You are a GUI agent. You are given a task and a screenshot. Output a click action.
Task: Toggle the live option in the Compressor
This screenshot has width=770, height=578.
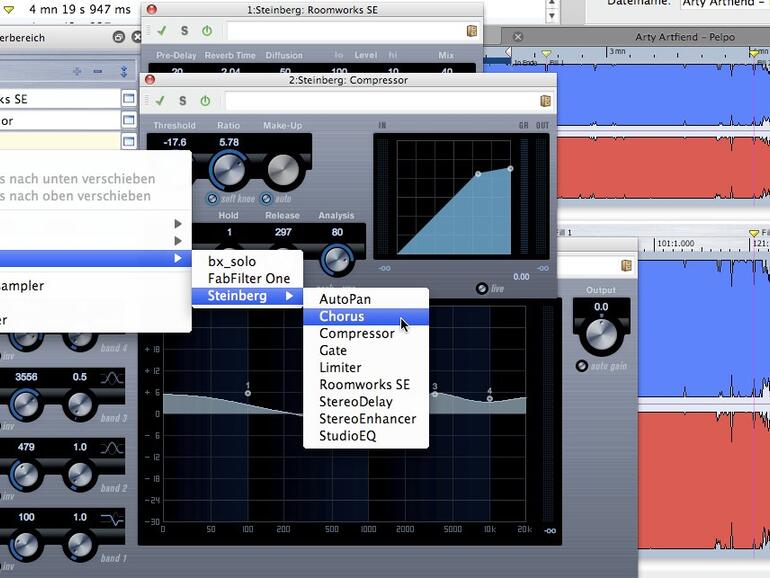482,289
